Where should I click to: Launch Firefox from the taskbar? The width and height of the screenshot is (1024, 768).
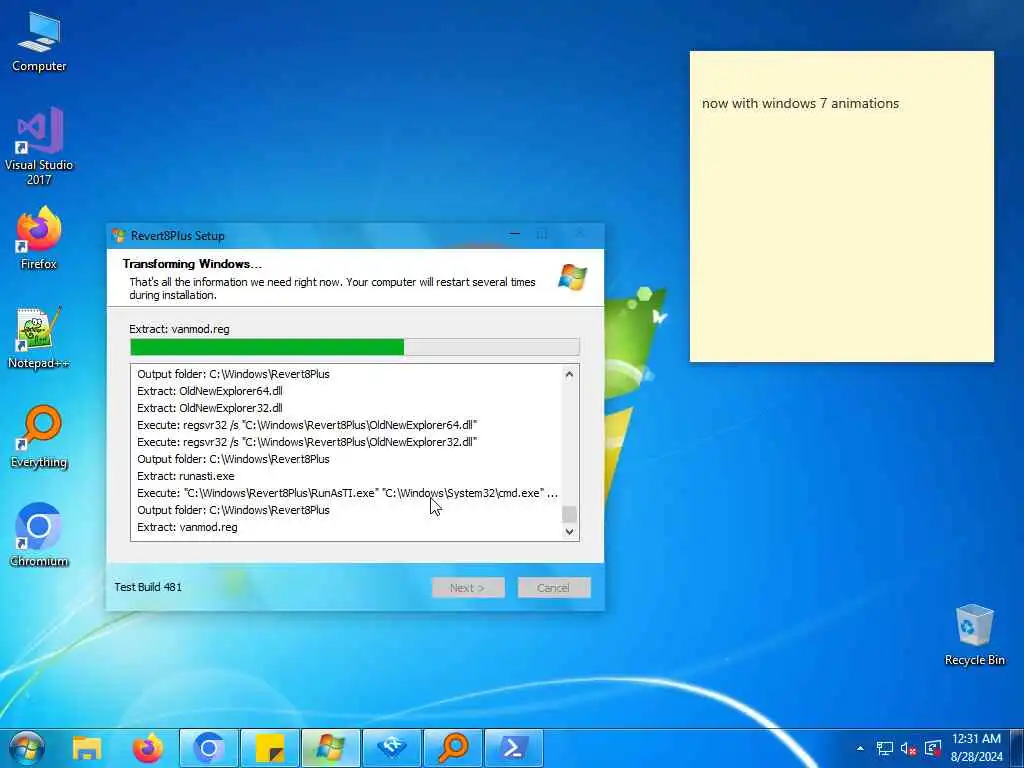pyautogui.click(x=148, y=748)
